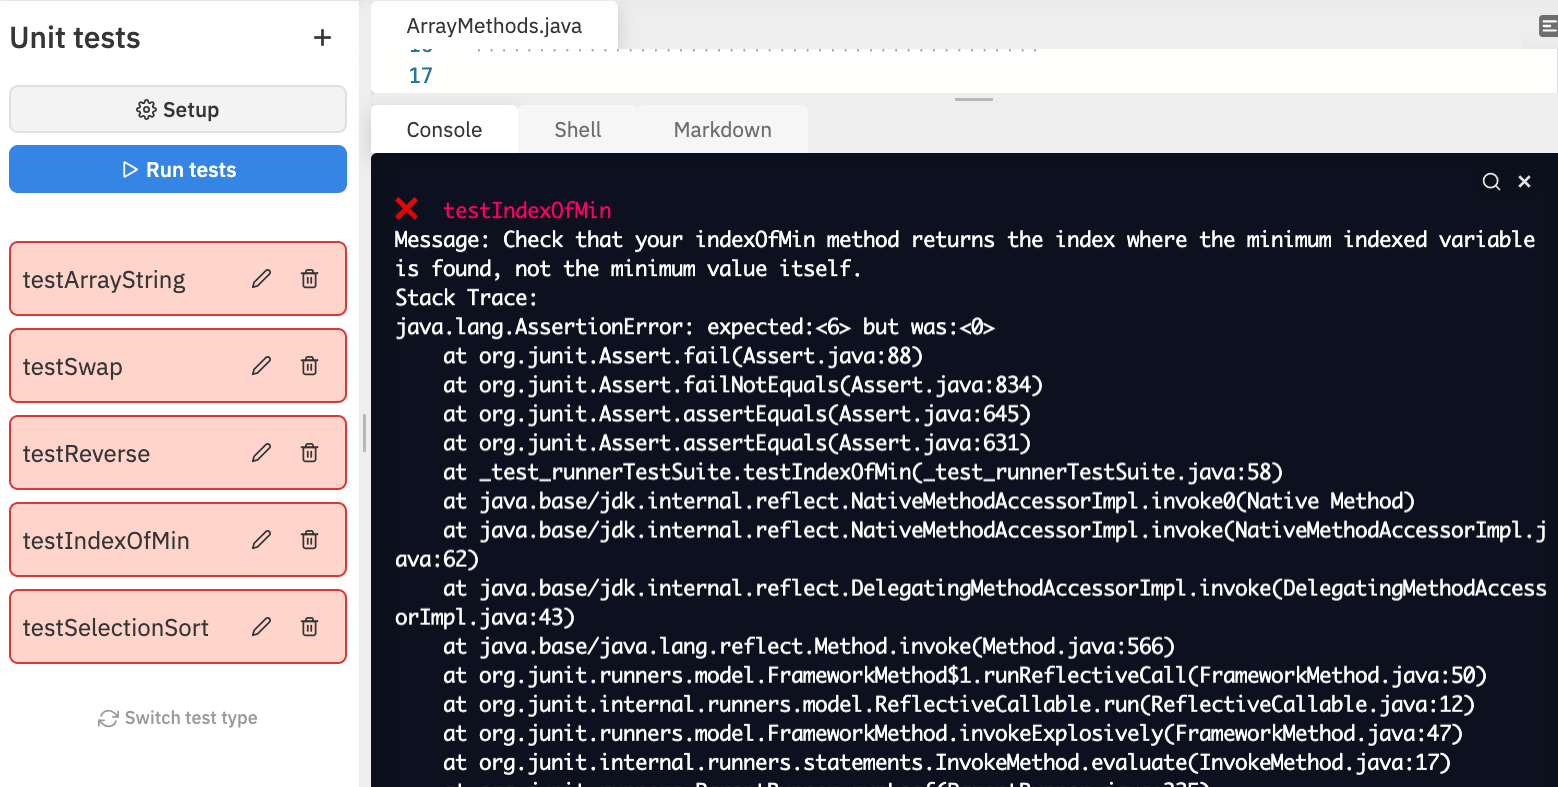Select the testIndexOfMin test row

[178, 540]
